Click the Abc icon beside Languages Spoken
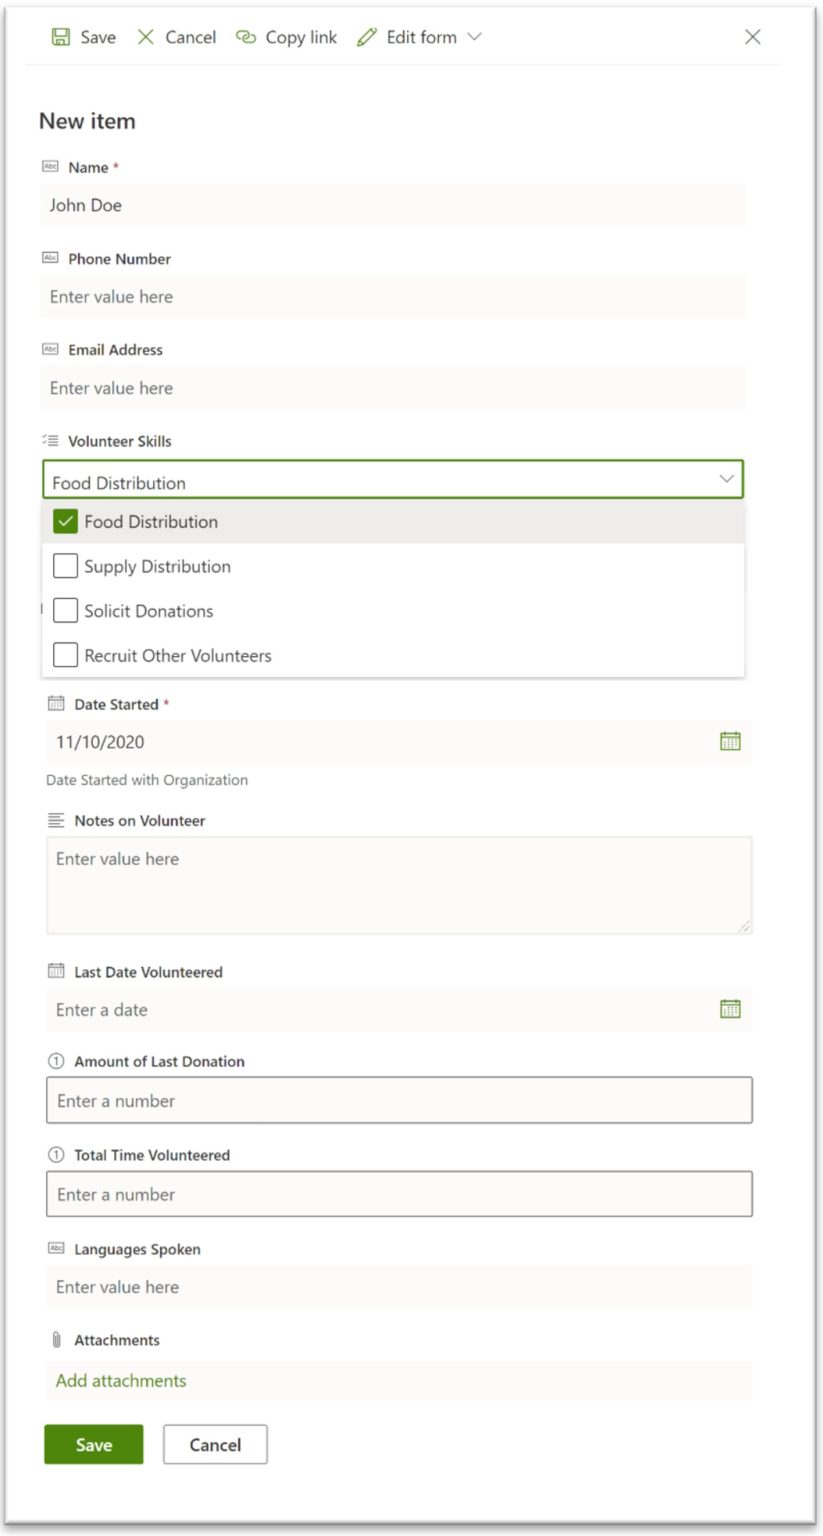 tap(55, 1249)
